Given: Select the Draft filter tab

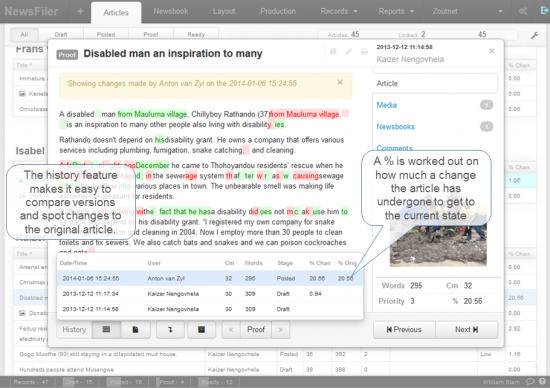Looking at the screenshot, I should [x=61, y=34].
